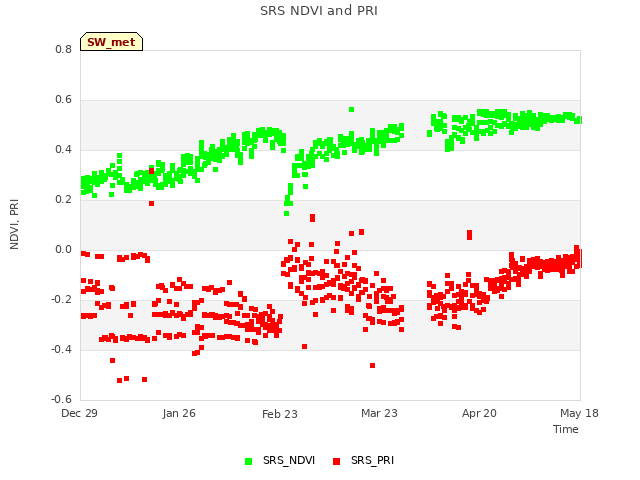The image size is (640, 480).
Task: Click the 'NDVI, PRI' y-axis label
Action: click(14, 224)
